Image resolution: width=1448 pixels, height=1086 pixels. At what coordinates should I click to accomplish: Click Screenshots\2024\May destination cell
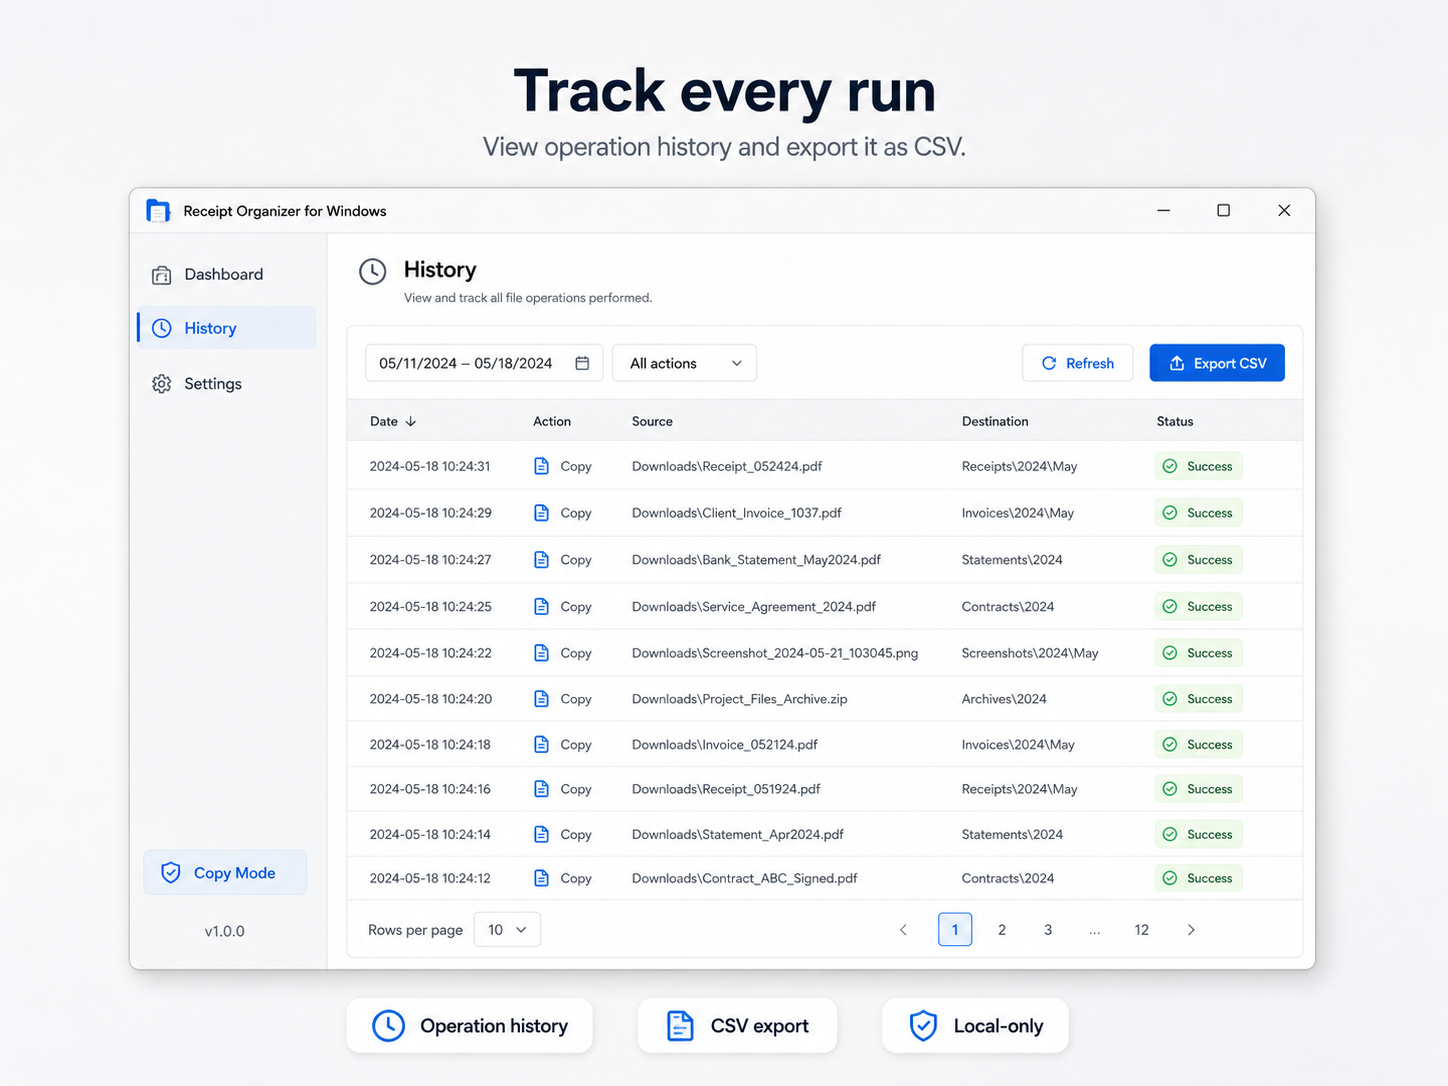[1030, 653]
